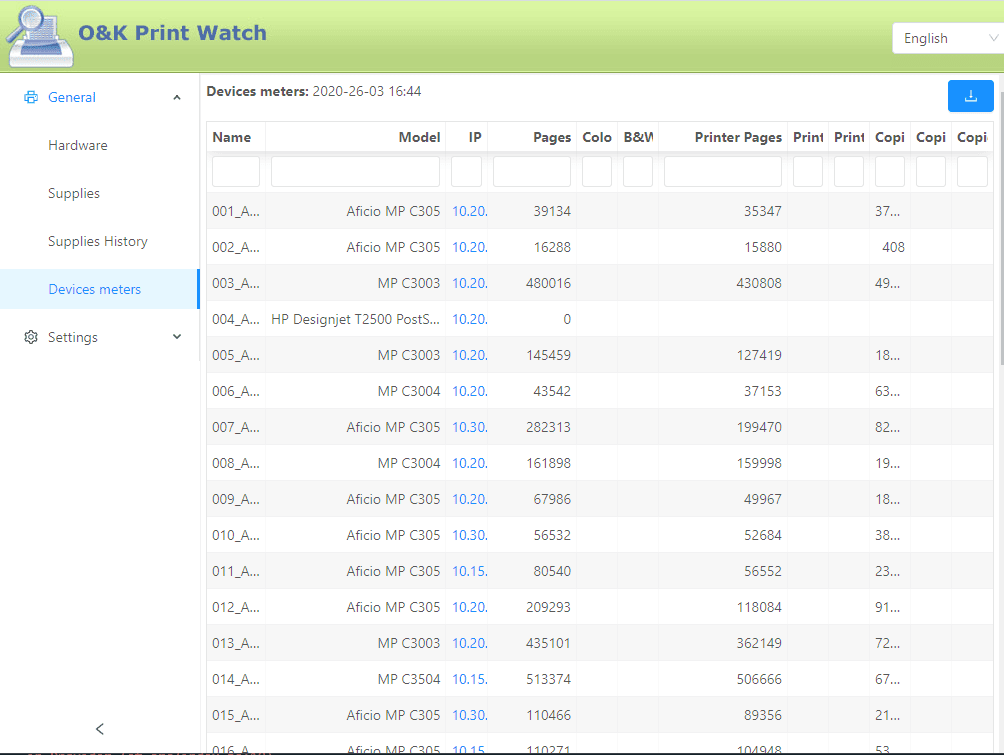Viewport: 1004px width, 755px height.
Task: Click pages value 39134
Action: click(552, 211)
